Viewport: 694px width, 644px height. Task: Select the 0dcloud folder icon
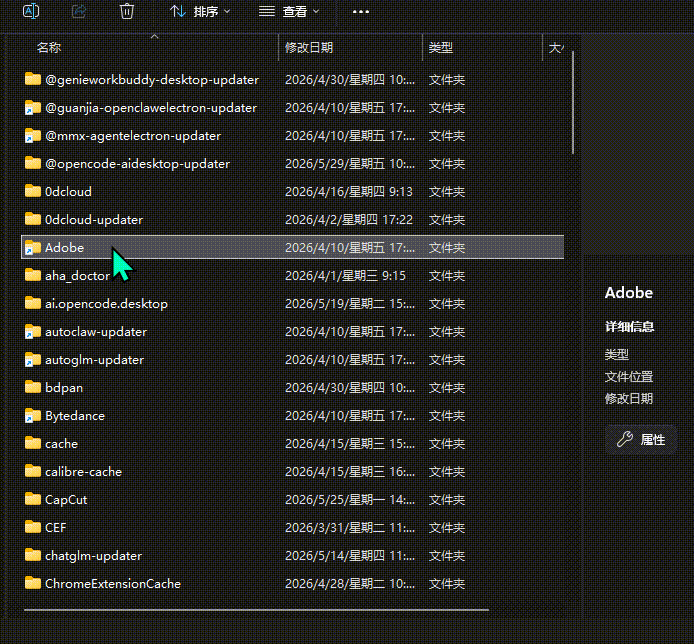click(33, 191)
